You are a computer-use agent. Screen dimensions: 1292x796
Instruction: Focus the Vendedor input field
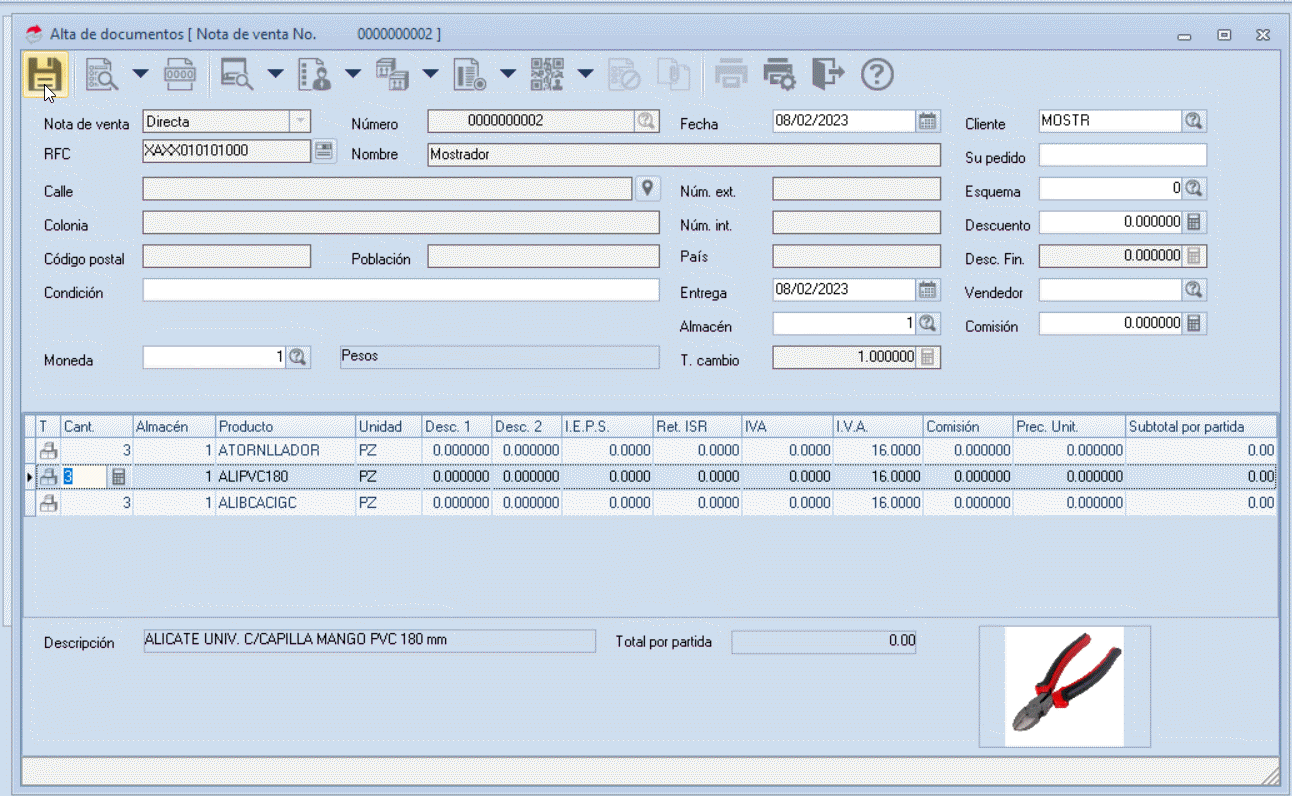[x=1111, y=290]
